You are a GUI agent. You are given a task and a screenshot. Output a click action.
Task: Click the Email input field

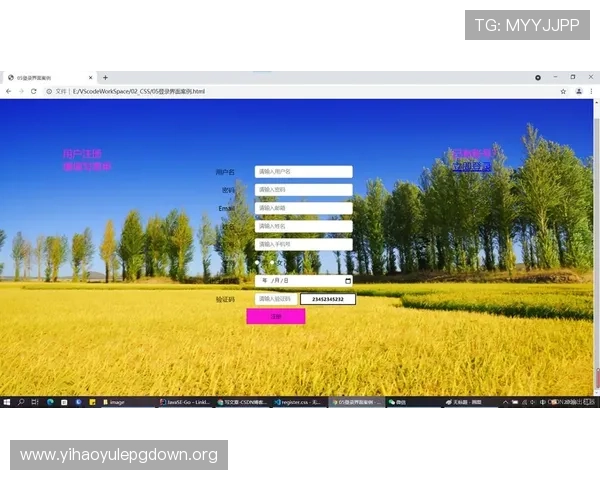[303, 208]
